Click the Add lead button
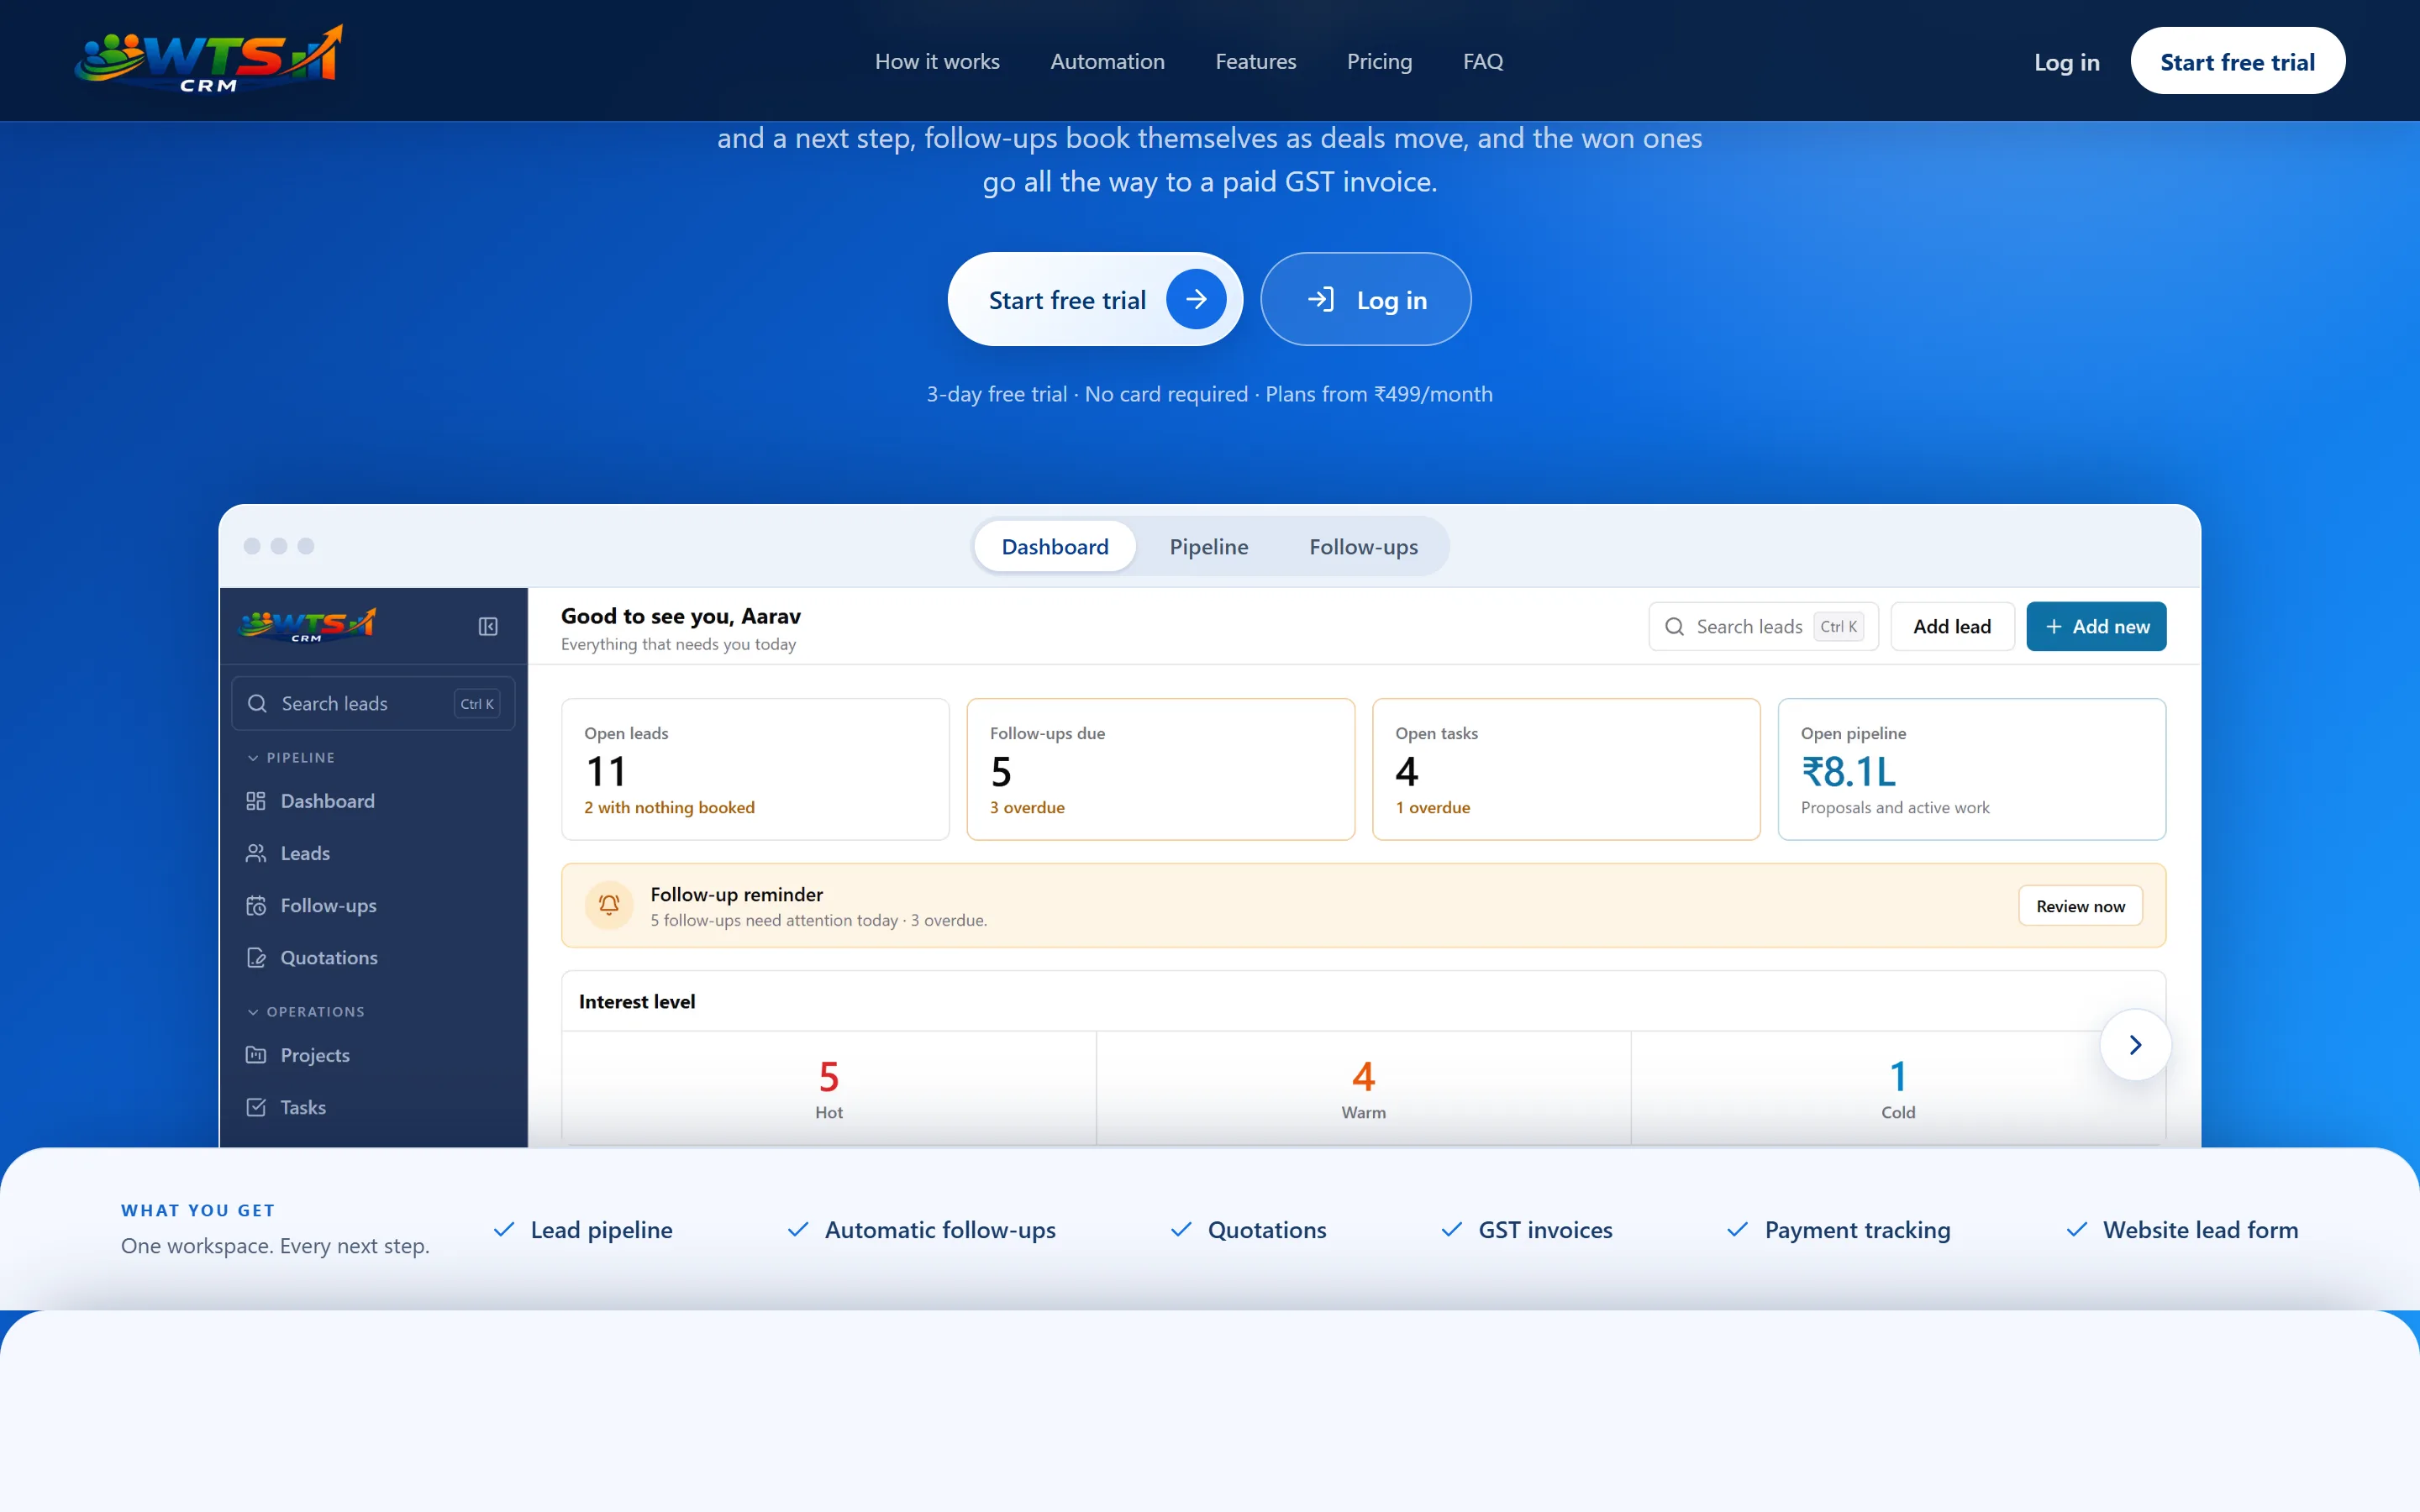The image size is (2420, 1512). [x=1952, y=626]
